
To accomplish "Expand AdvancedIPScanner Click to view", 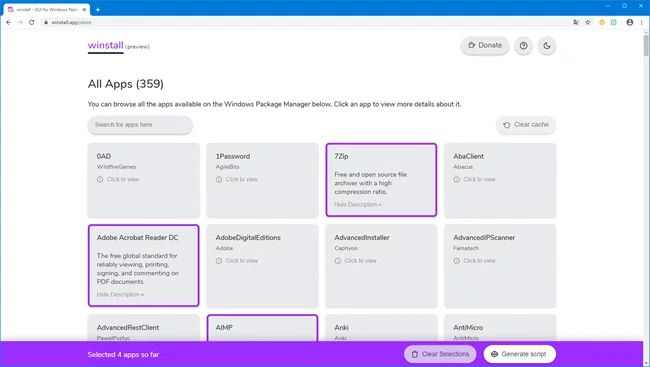I will coord(474,261).
